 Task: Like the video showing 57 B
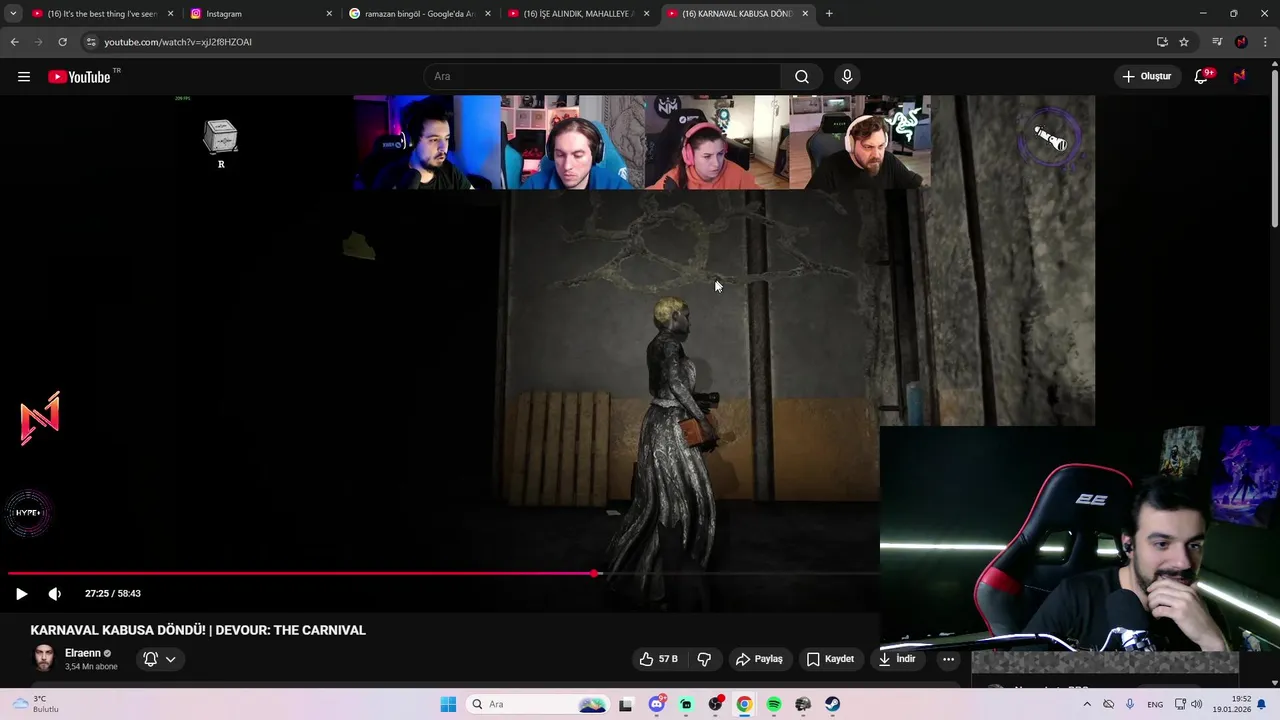point(660,659)
